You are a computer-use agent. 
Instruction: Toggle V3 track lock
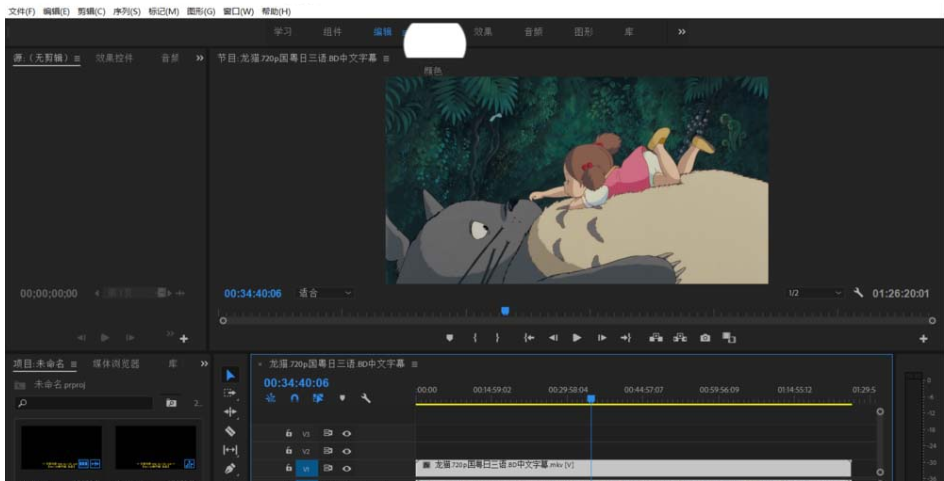point(289,433)
